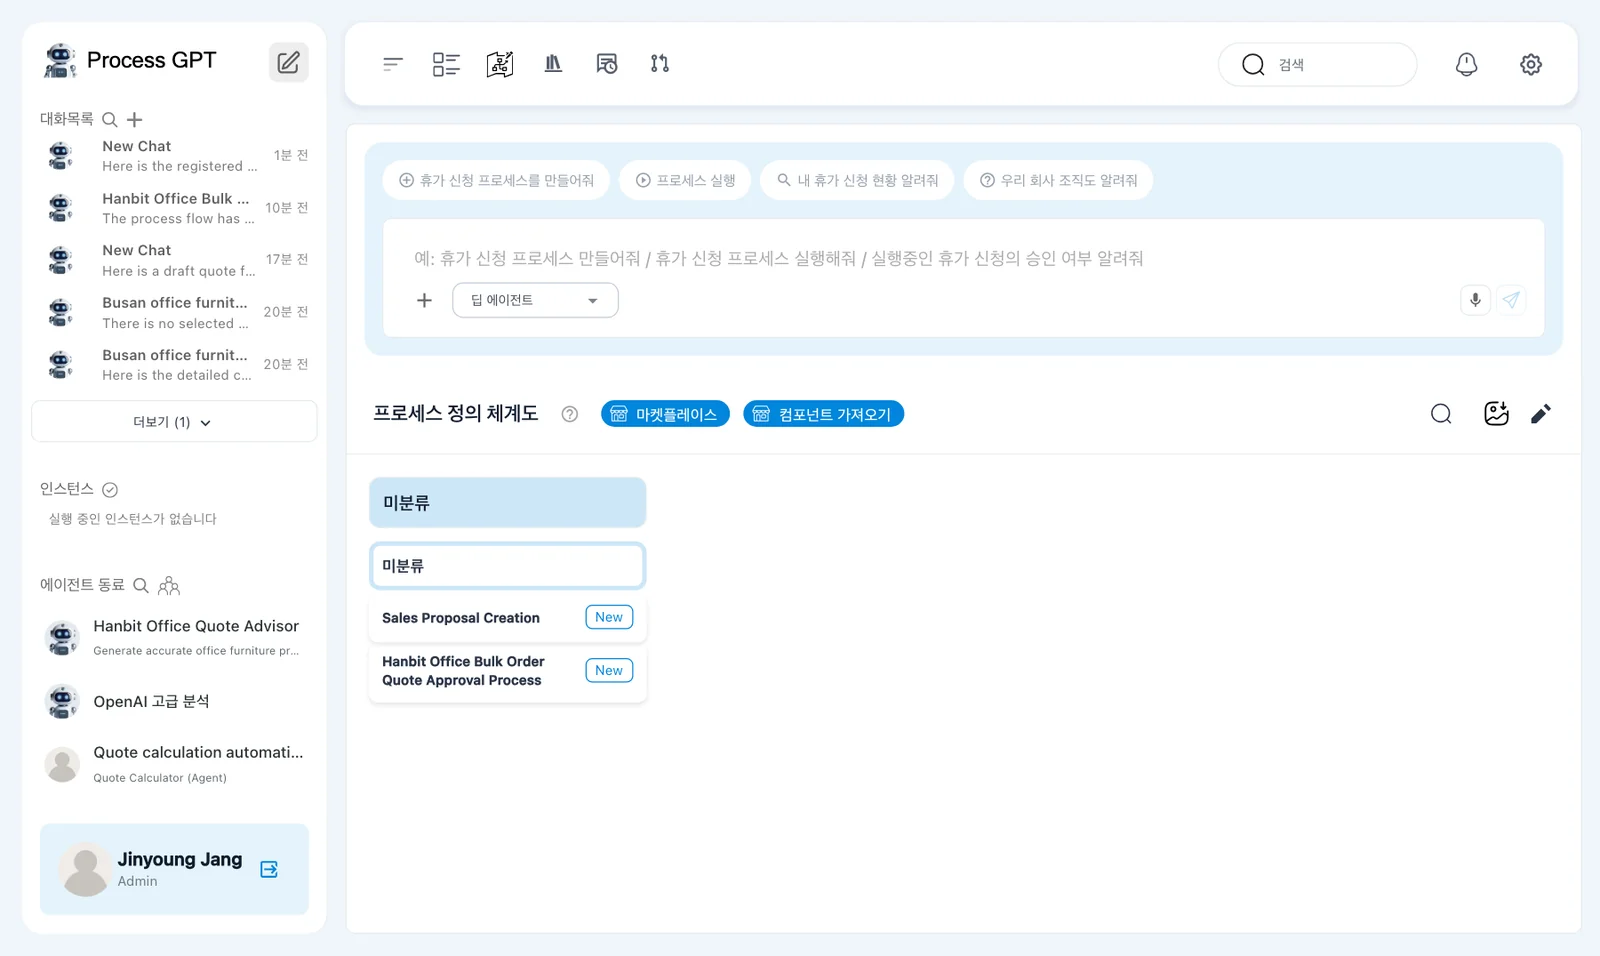The image size is (1600, 956).
Task: Click 컴포넌트 가져오기 button
Action: (823, 414)
